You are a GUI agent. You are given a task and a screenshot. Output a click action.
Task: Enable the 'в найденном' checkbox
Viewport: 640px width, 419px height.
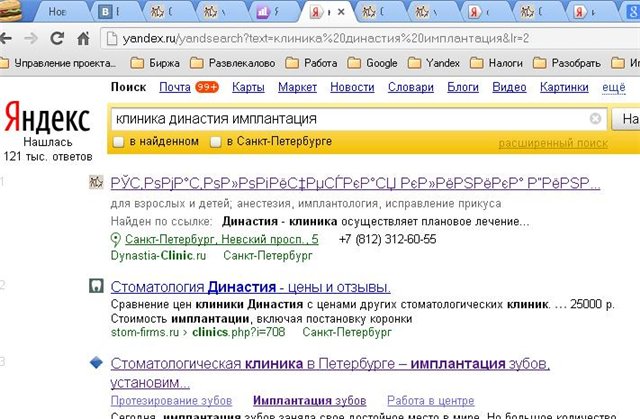pyautogui.click(x=119, y=142)
